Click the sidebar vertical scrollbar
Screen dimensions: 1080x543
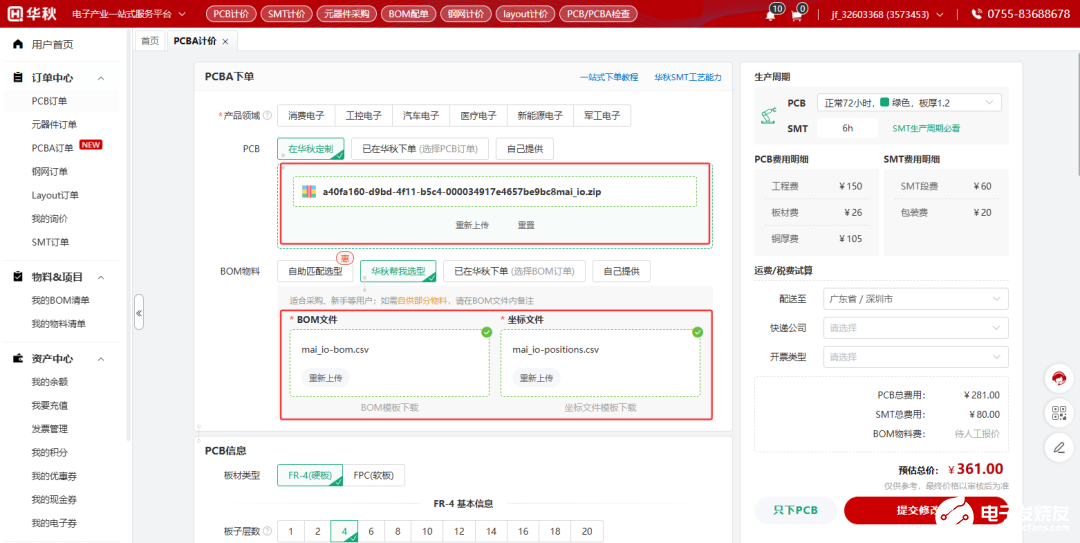[127, 234]
